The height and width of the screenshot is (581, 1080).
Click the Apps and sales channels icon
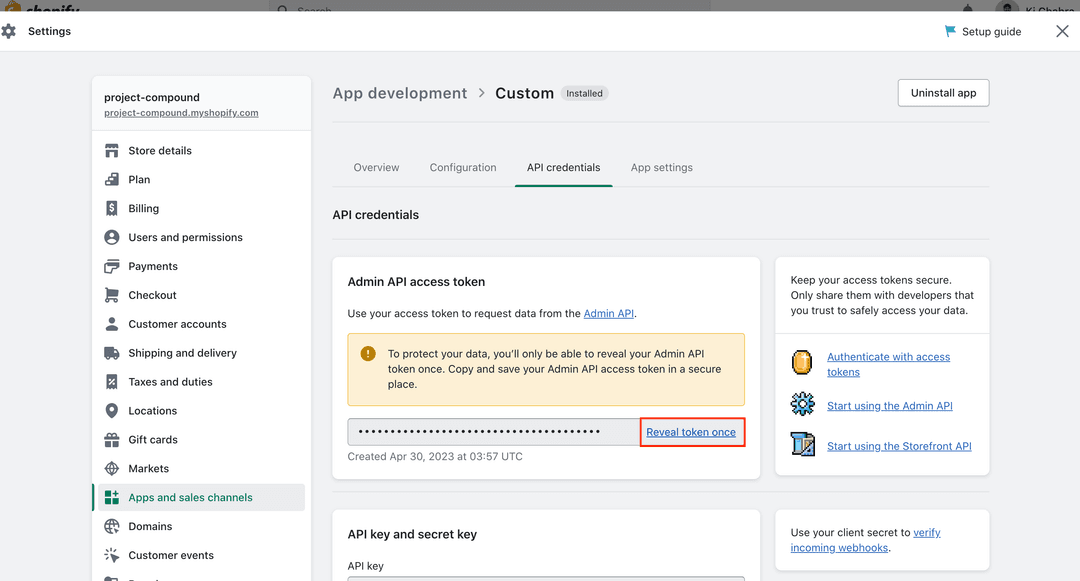tap(112, 498)
